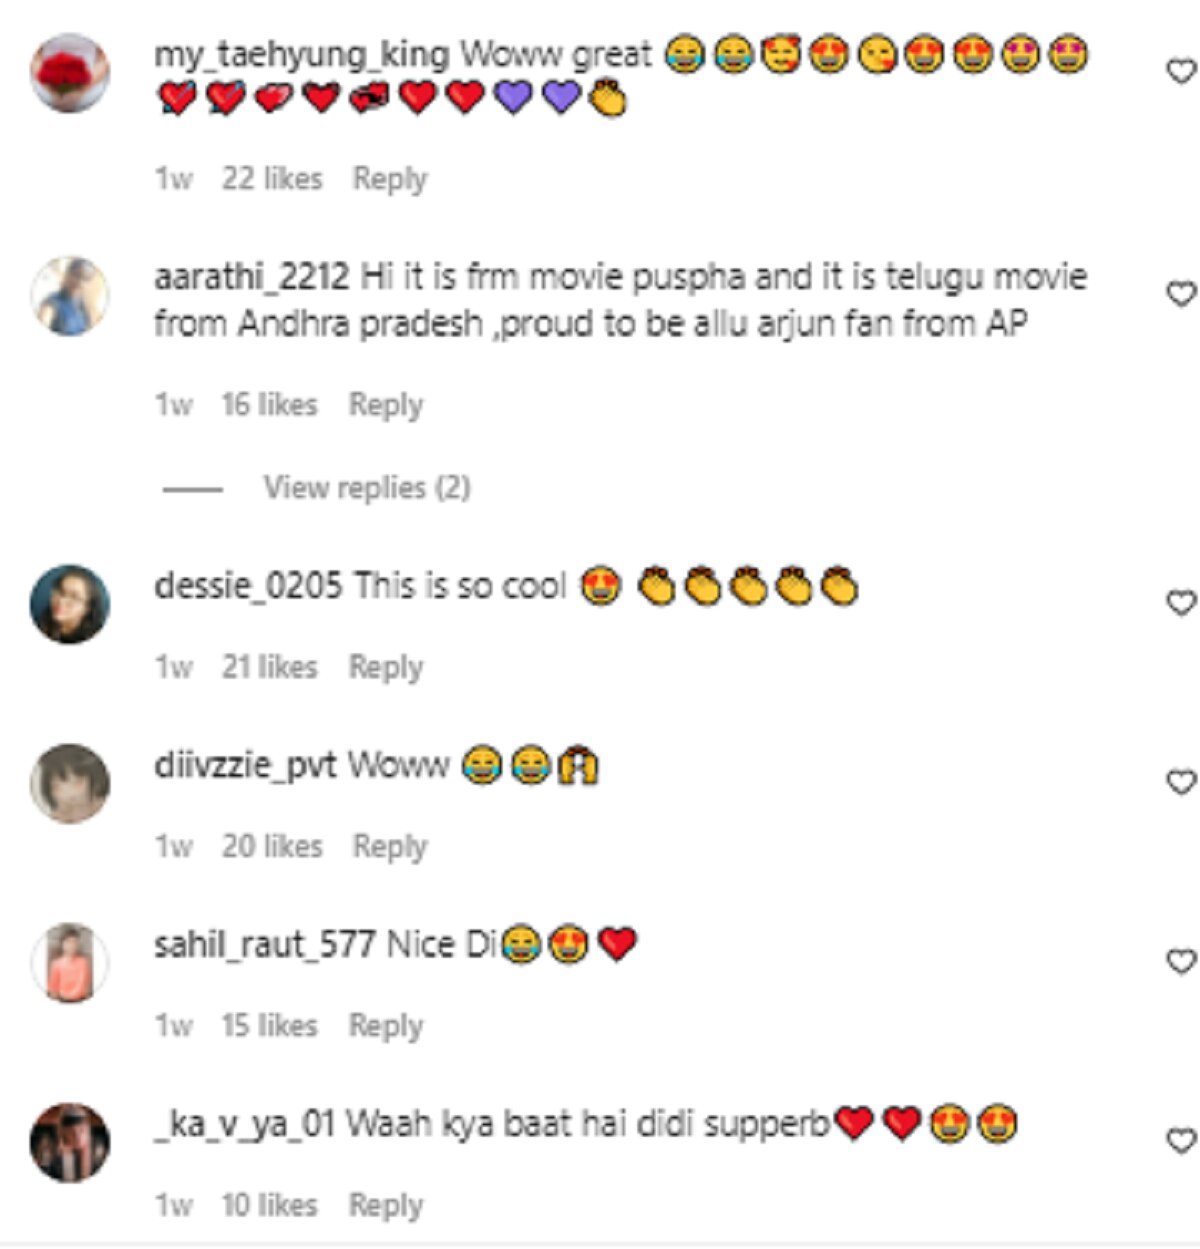This screenshot has width=1200, height=1249.
Task: Tap heart icon on dessie_0205's comment
Action: (x=1182, y=603)
